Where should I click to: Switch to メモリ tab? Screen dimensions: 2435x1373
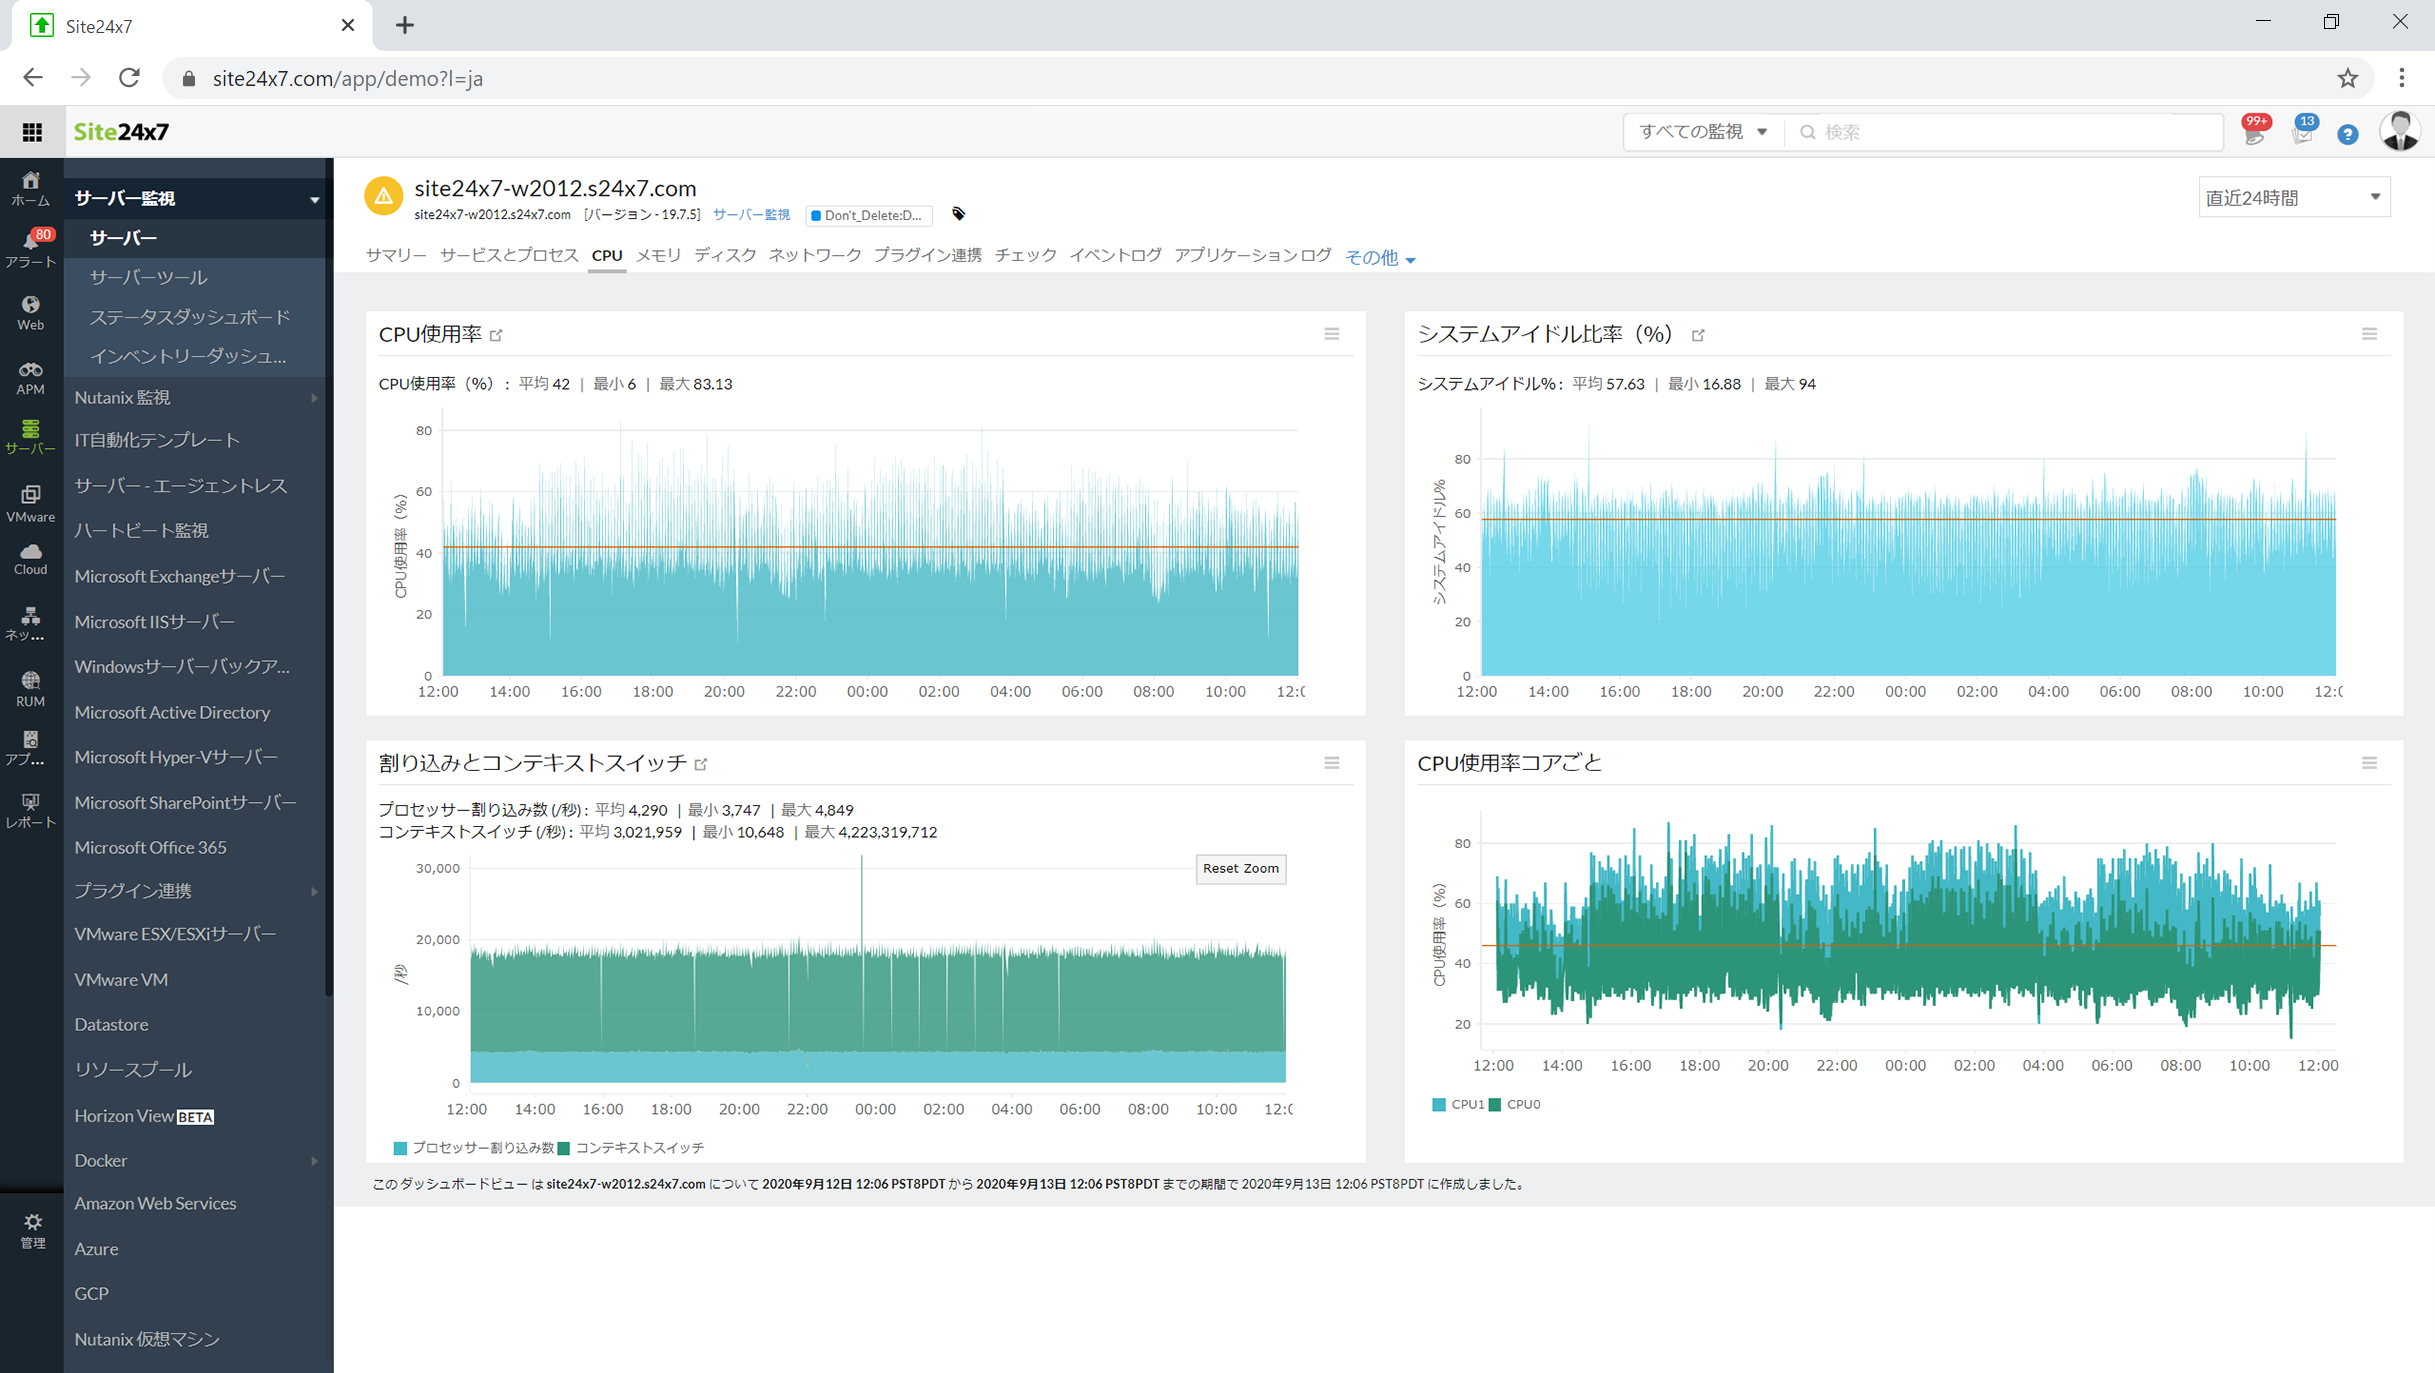659,256
